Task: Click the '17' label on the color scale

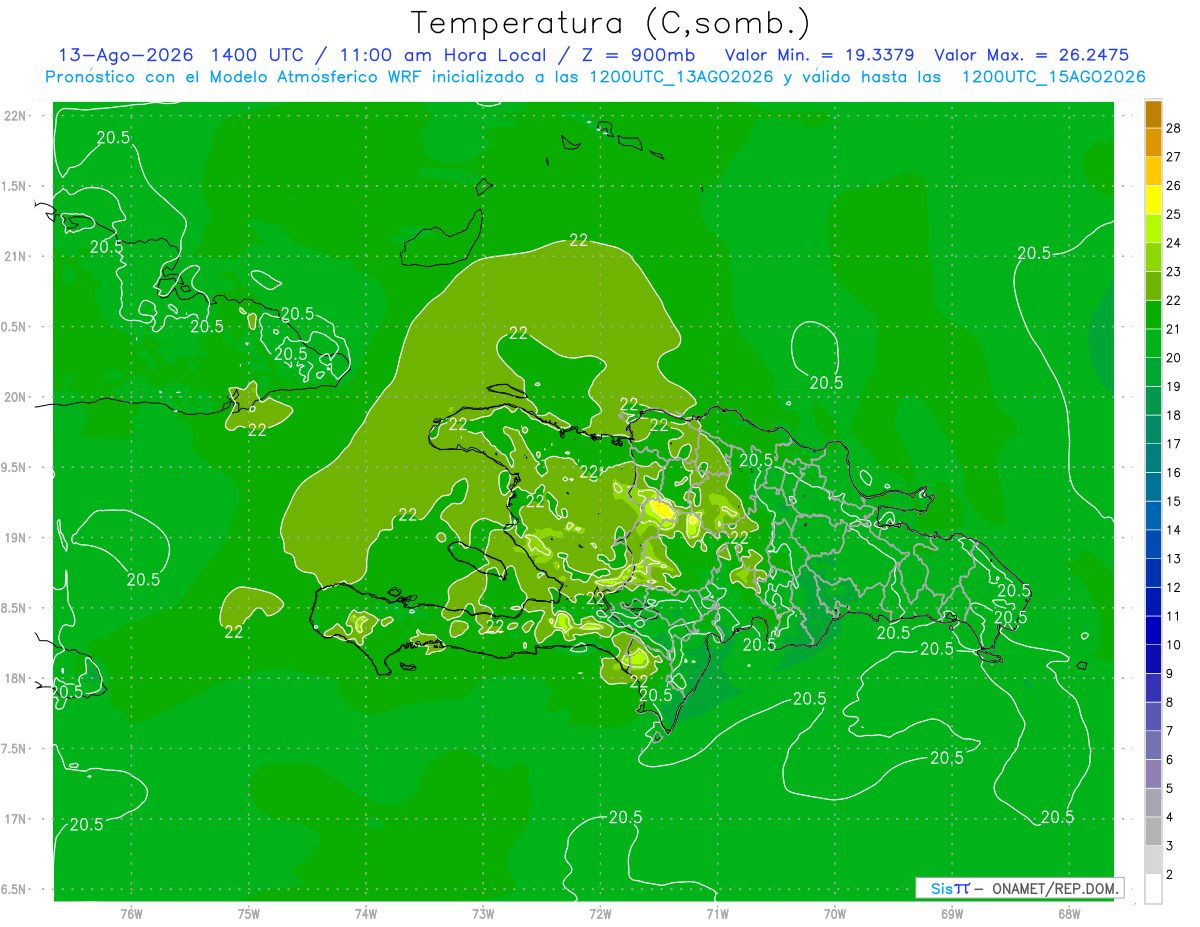Action: click(x=1174, y=444)
